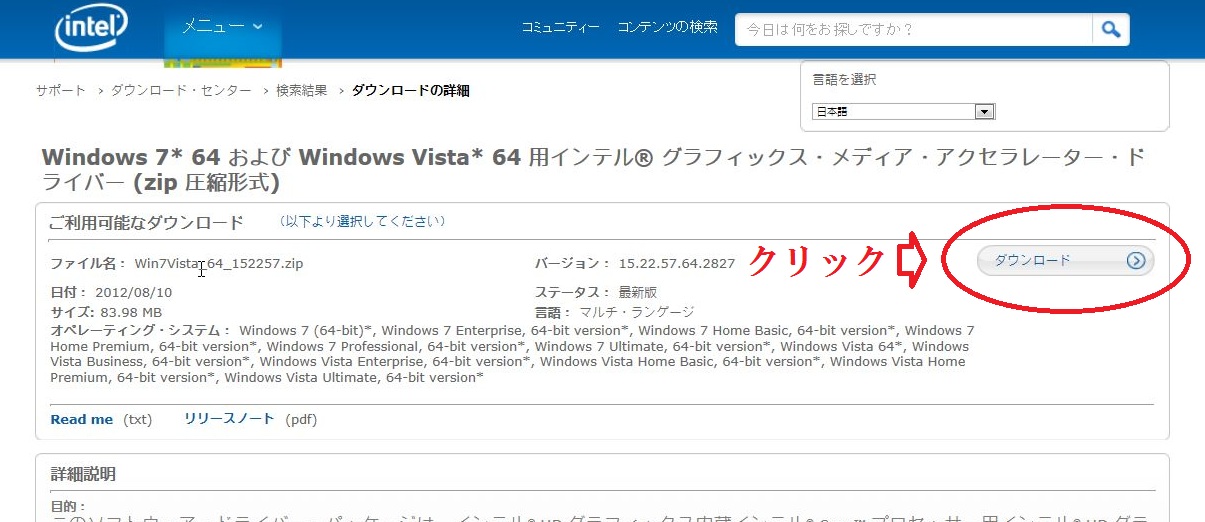Go to サポート breadcrumb

61,91
